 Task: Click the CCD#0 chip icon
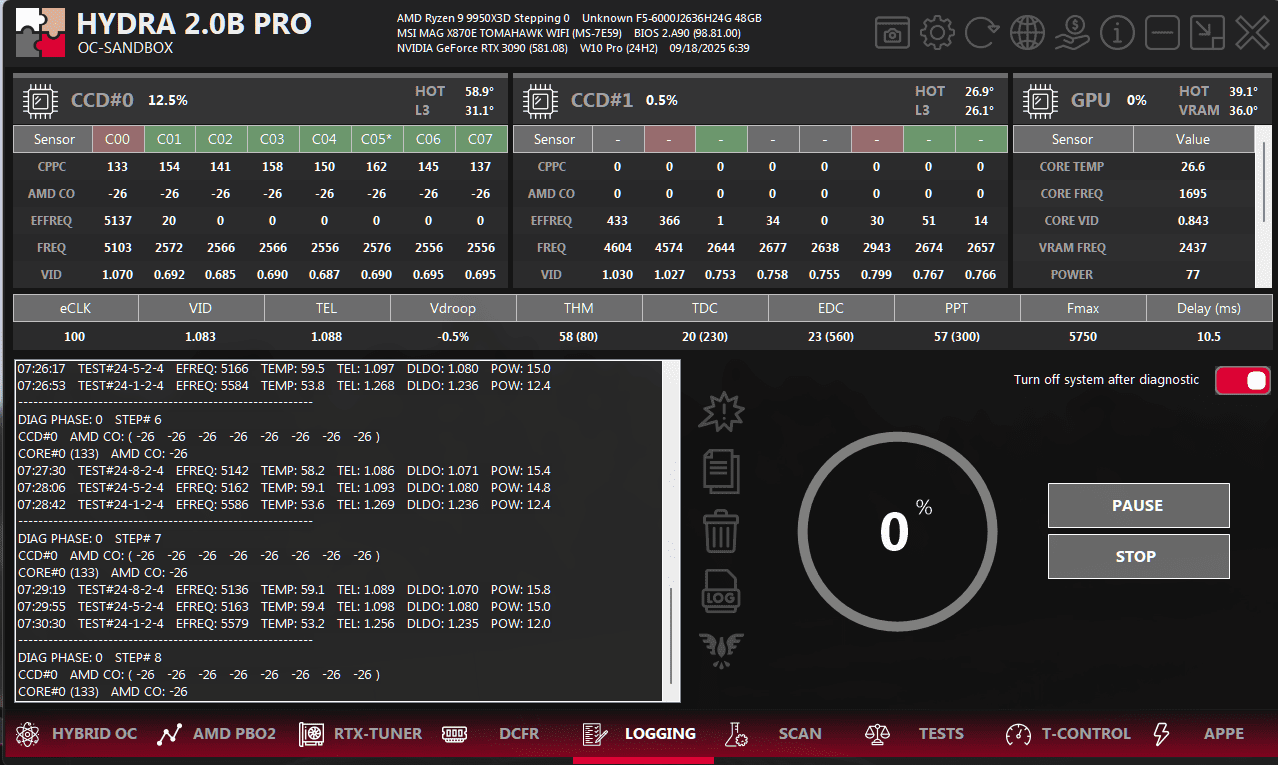[x=40, y=100]
